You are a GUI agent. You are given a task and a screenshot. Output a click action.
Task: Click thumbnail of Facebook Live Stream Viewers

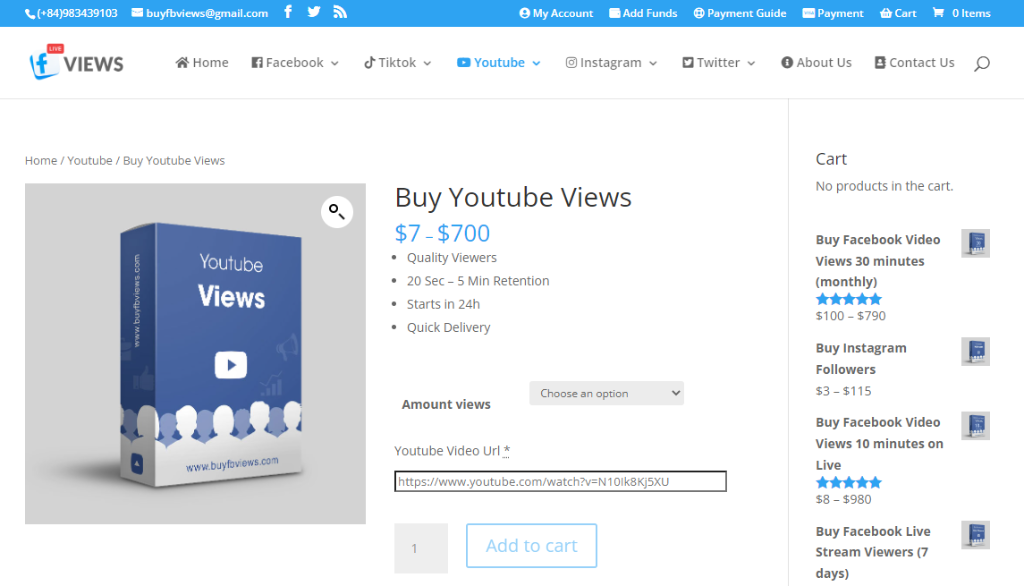tap(976, 535)
